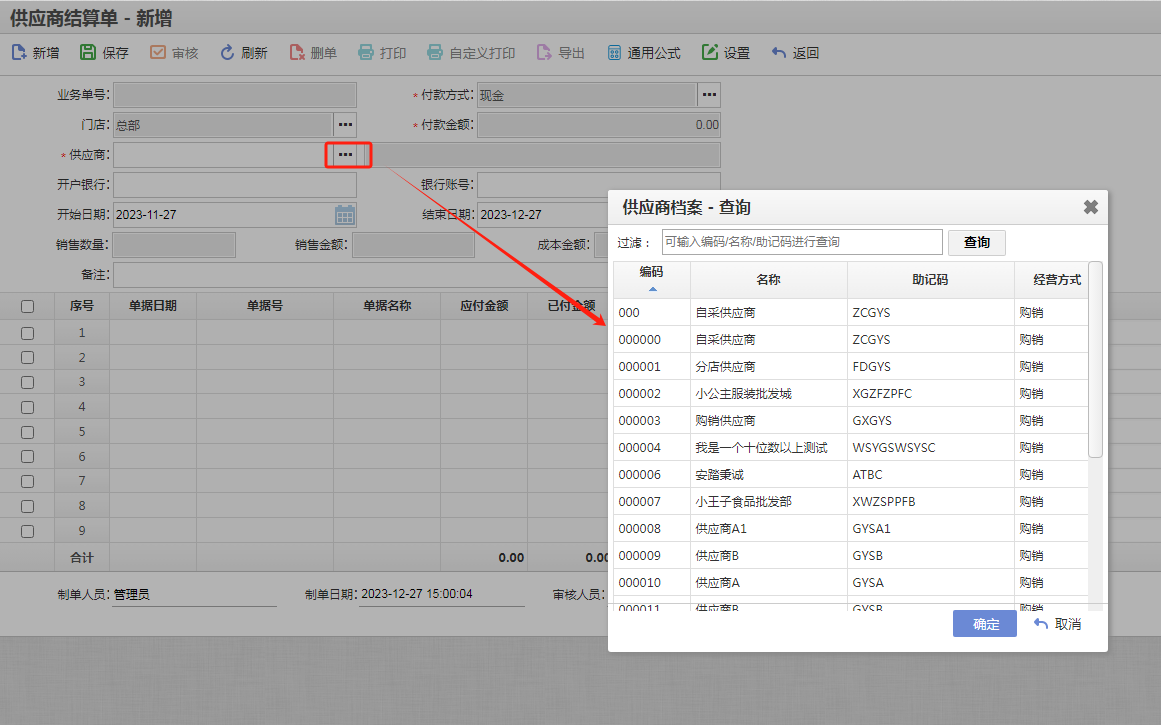Check the checkbox for row 1
Screen dimensions: 1161x725
coord(27,333)
